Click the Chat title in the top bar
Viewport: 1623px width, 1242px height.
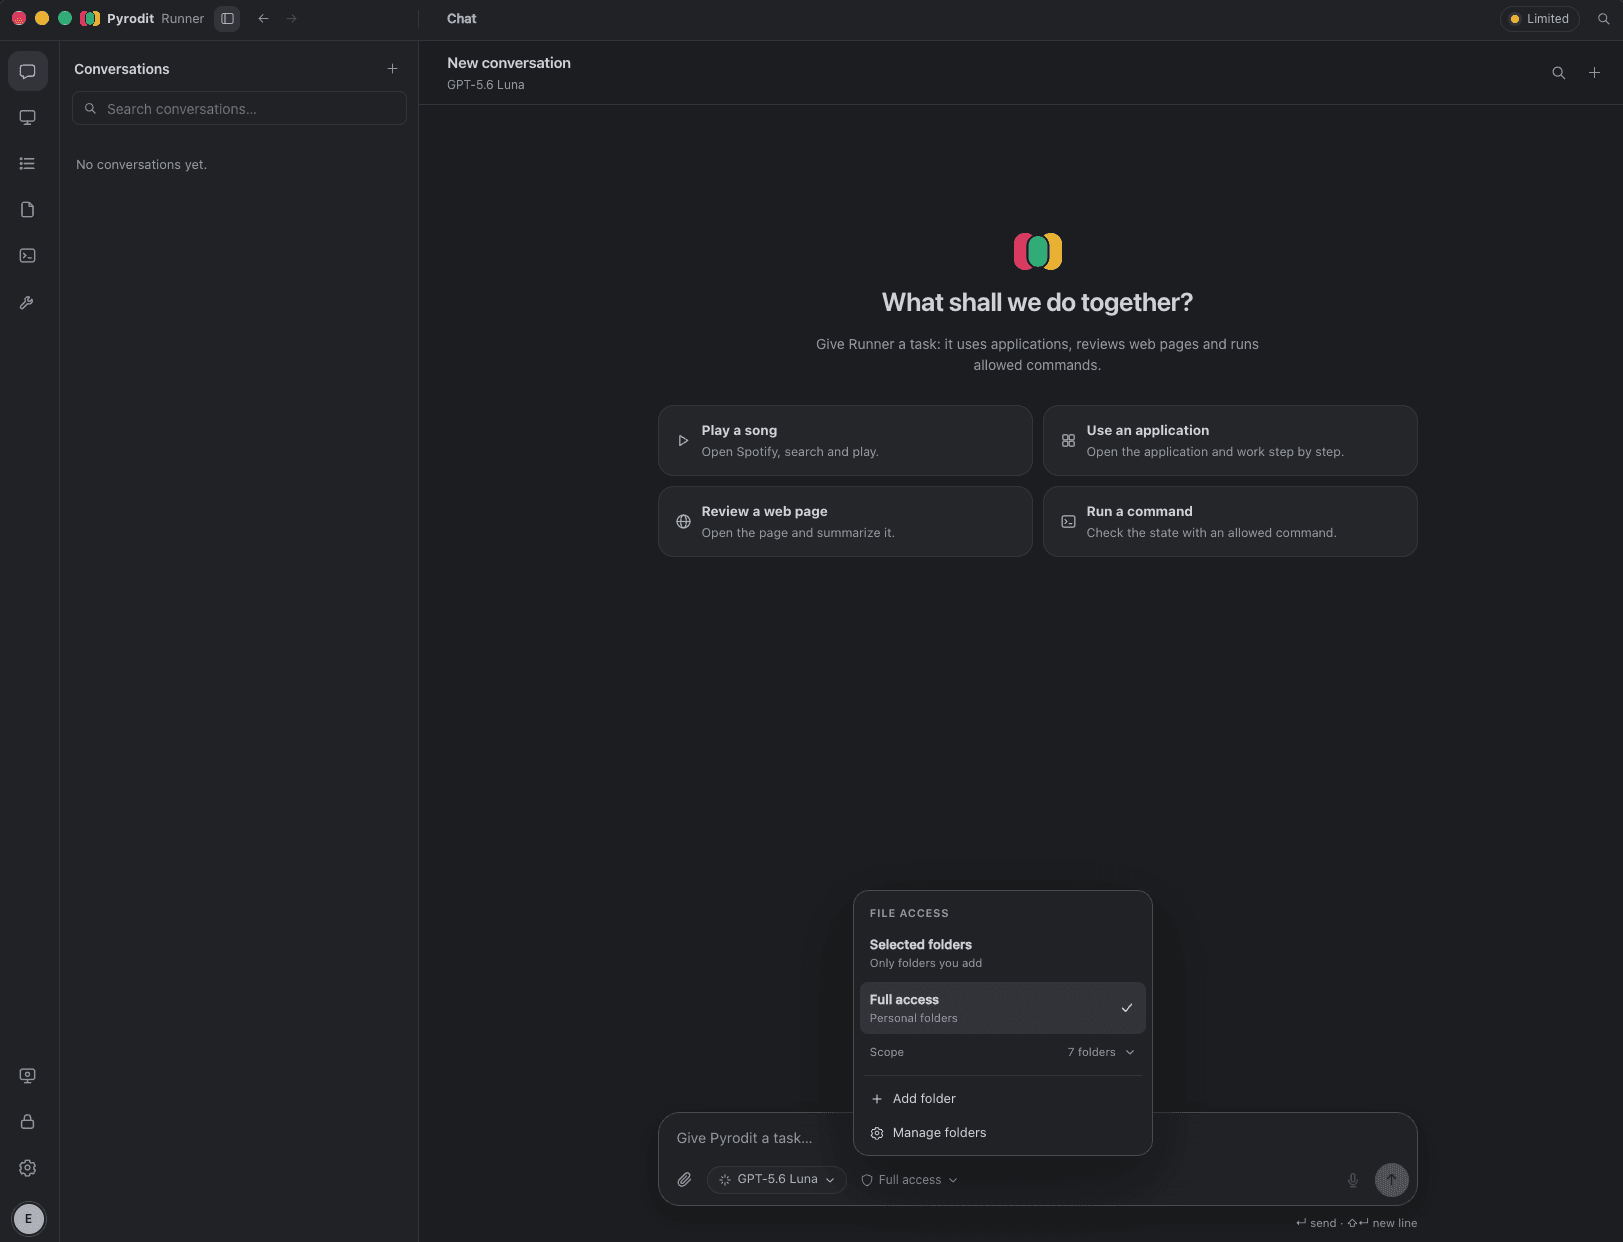(x=461, y=18)
